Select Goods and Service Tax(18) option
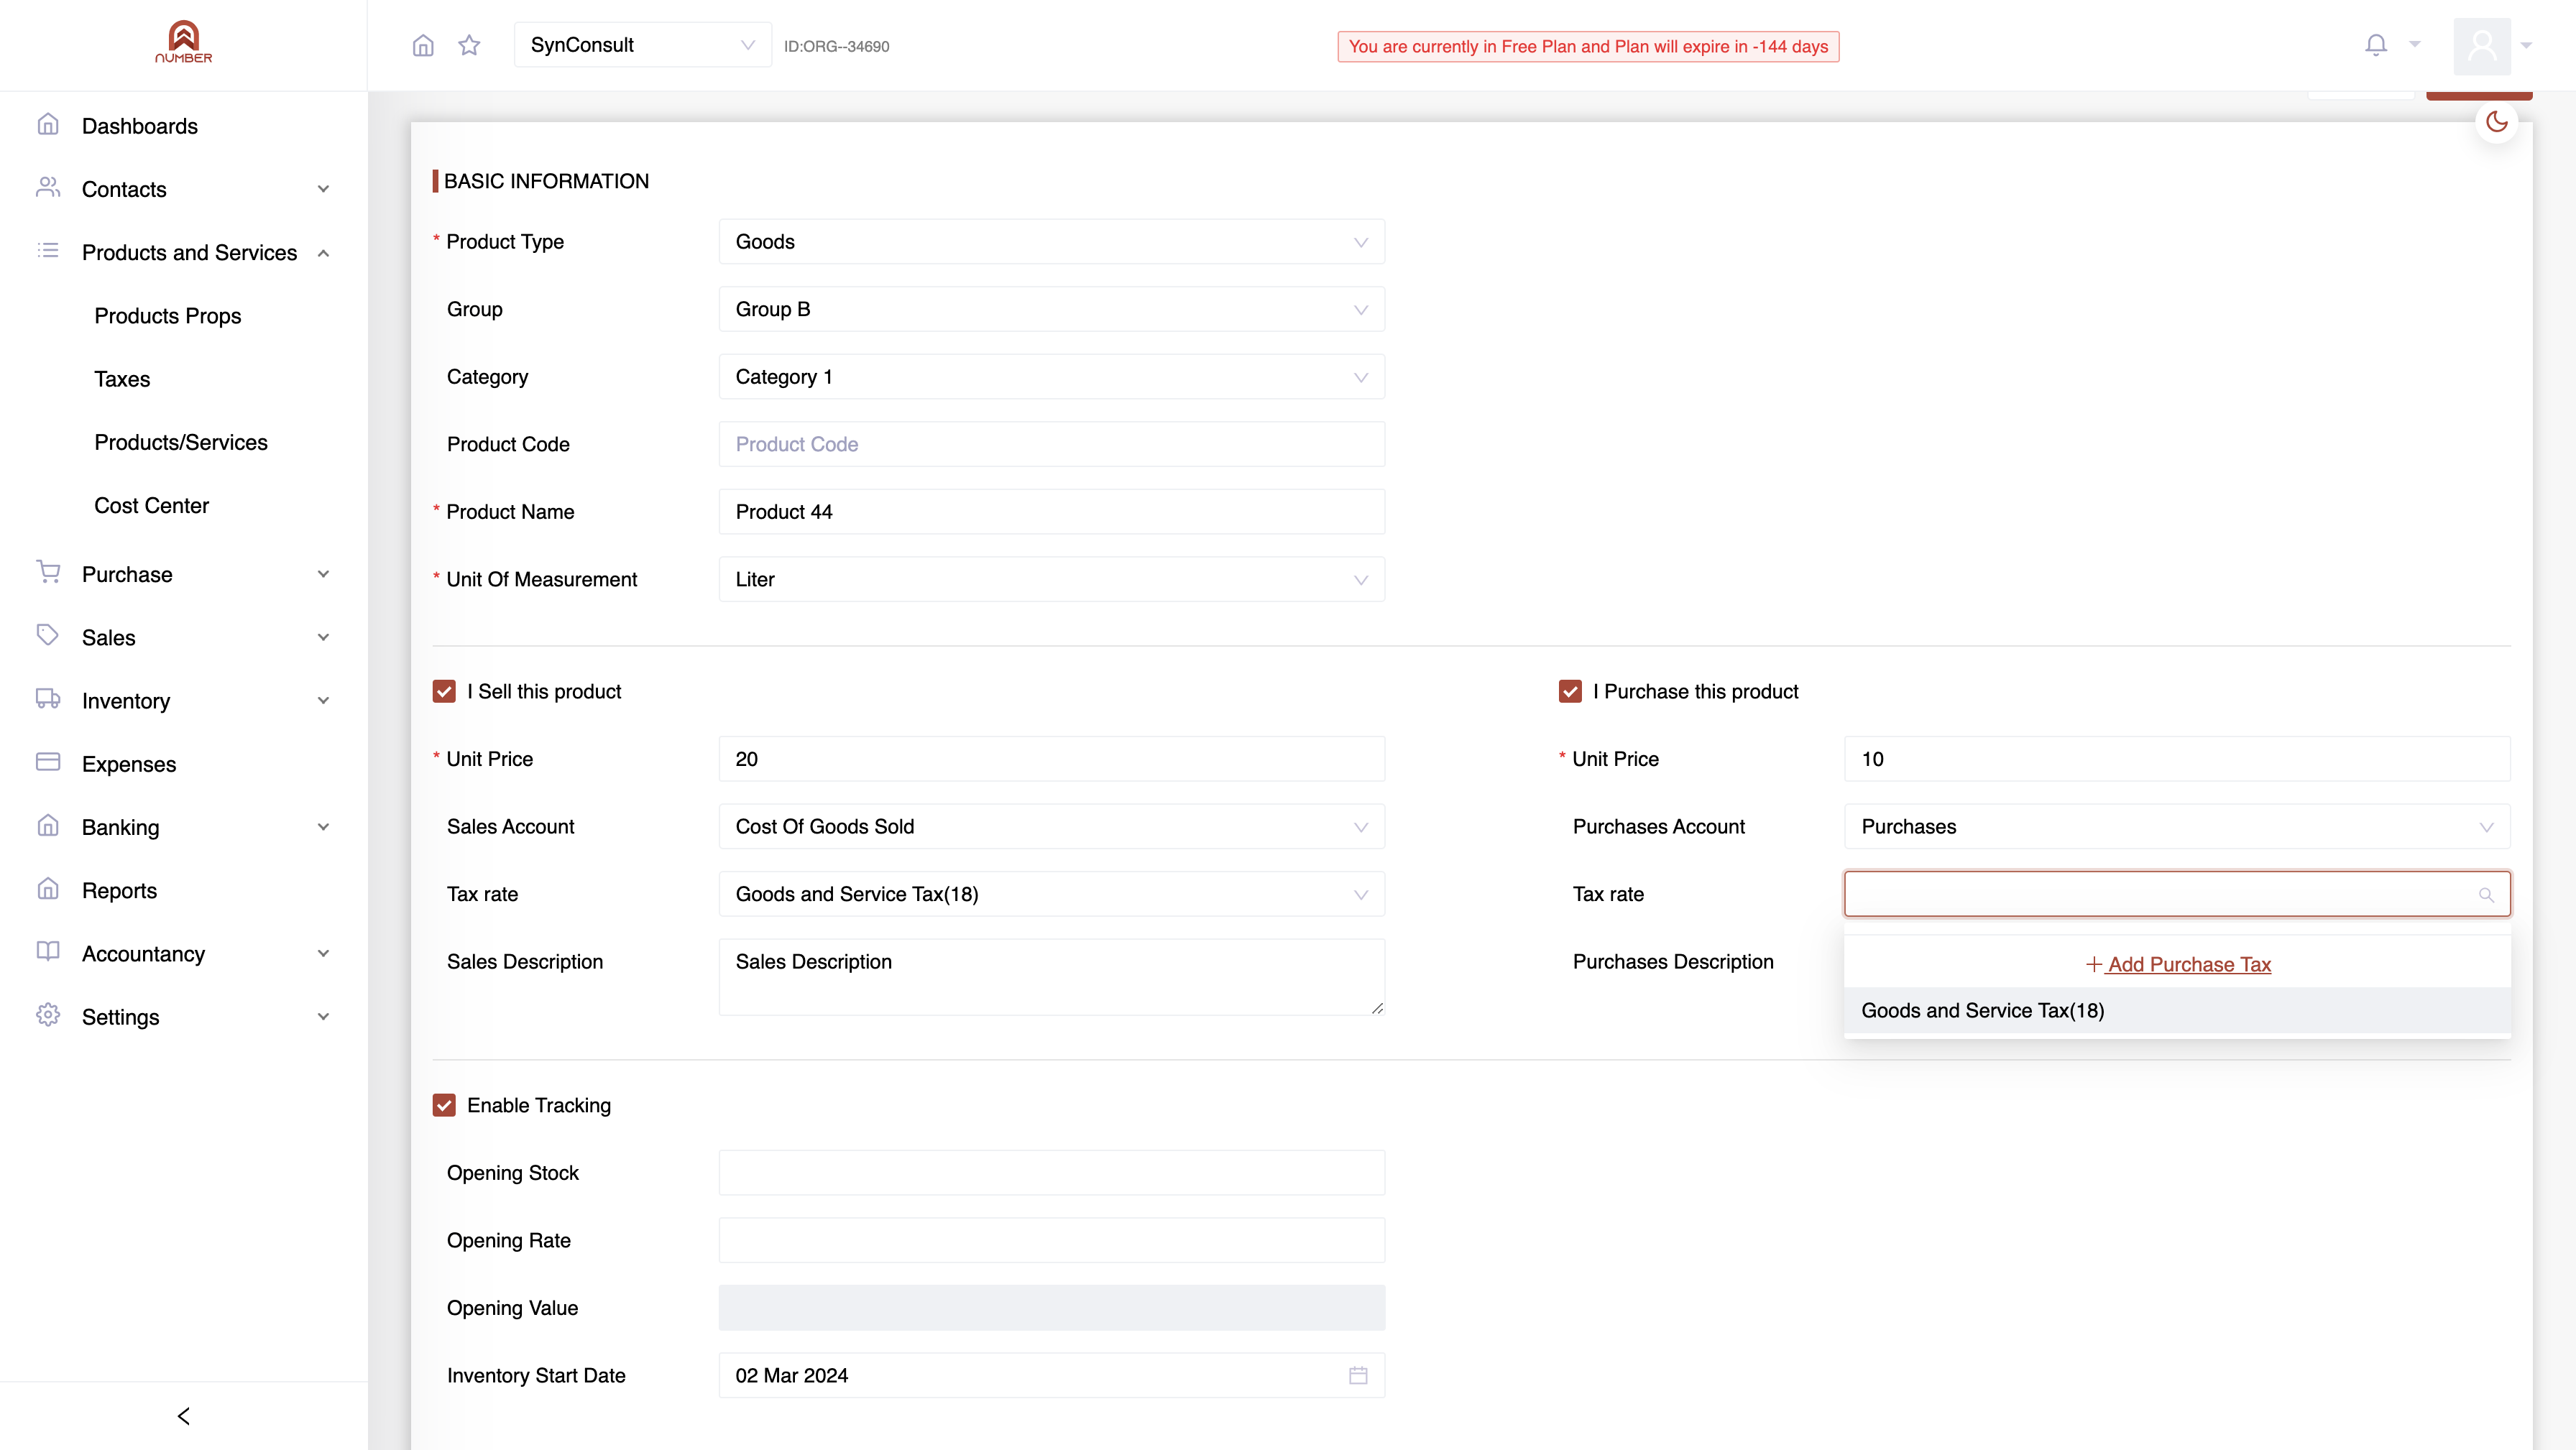2576x1450 pixels. [2177, 1011]
